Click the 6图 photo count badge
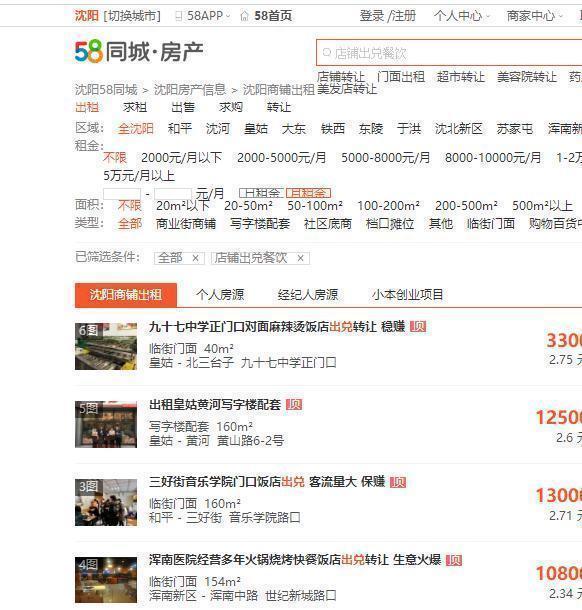 (88, 330)
